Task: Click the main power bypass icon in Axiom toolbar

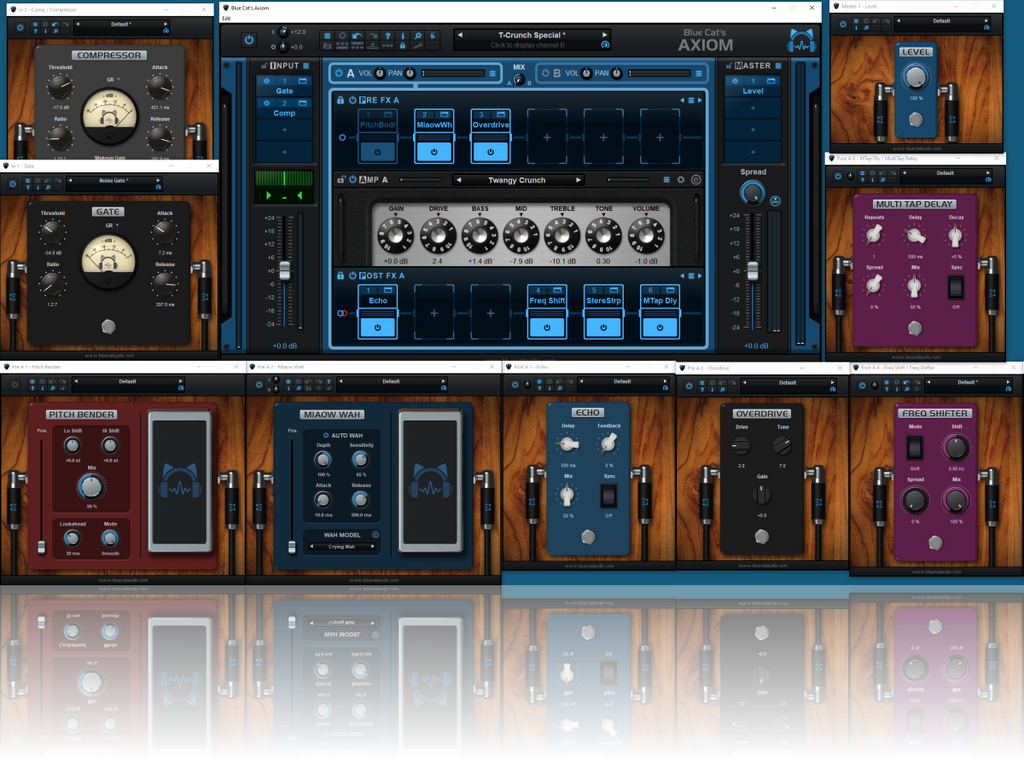Action: (249, 40)
